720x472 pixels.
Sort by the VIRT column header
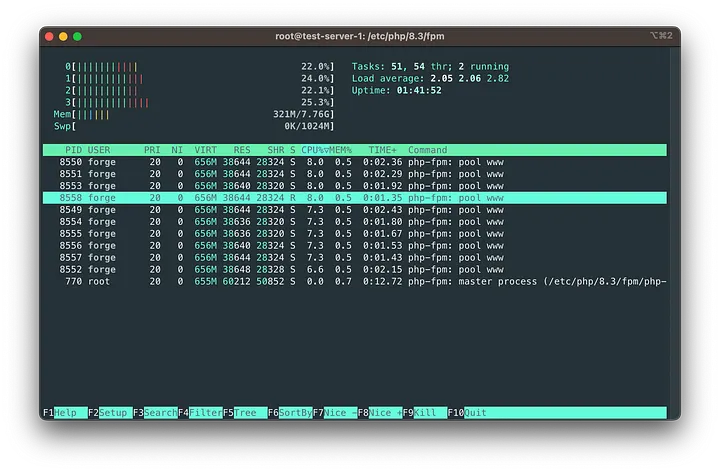click(205, 150)
